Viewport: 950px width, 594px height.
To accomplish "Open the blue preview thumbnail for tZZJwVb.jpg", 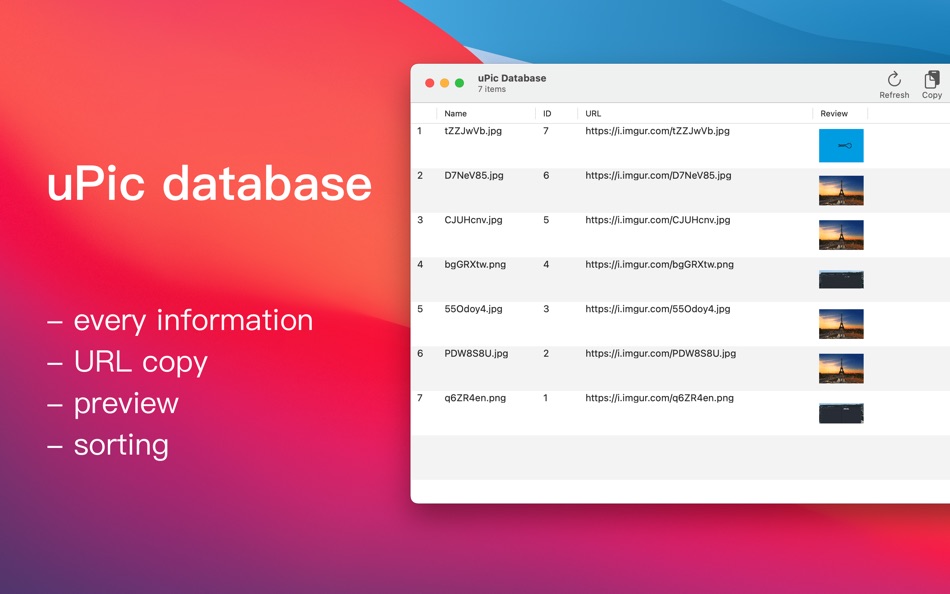I will coord(841,145).
